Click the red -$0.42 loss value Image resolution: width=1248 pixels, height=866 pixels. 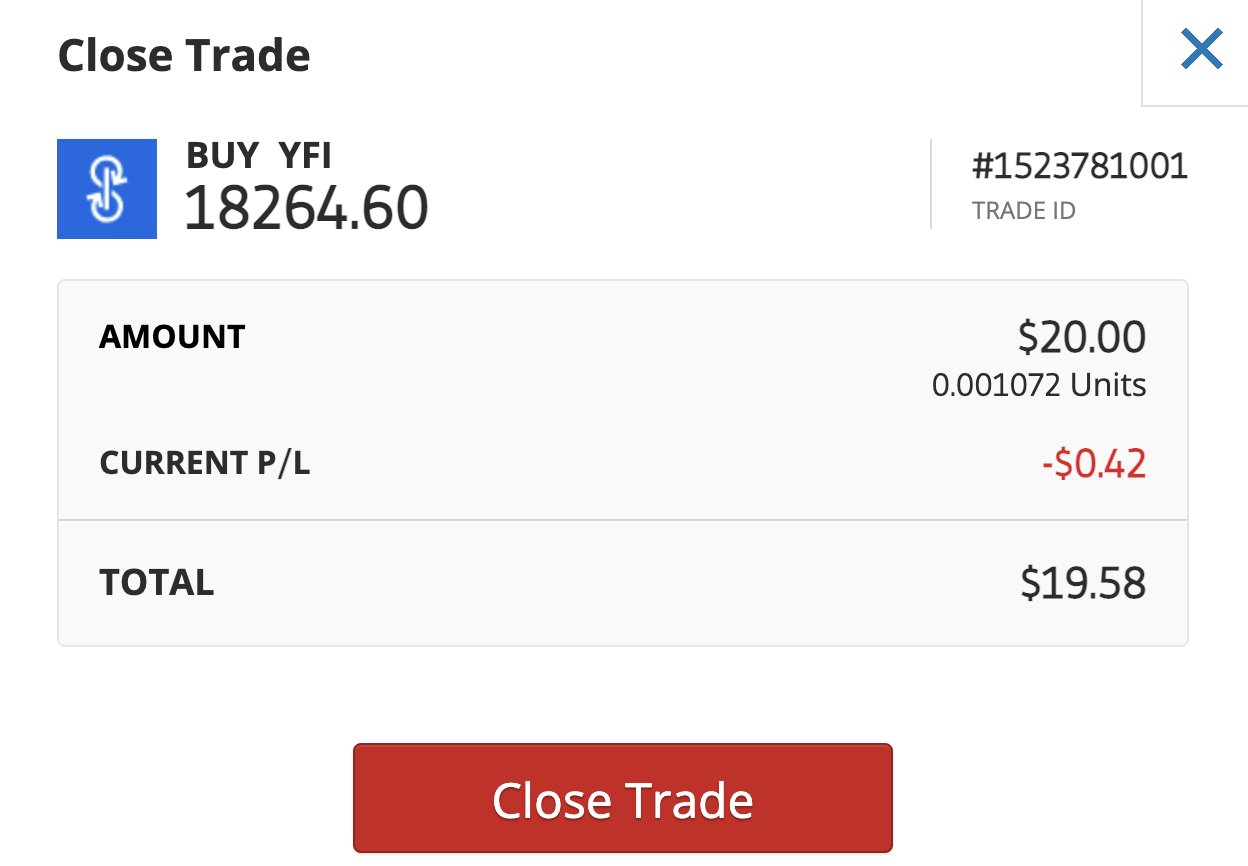coord(1093,463)
